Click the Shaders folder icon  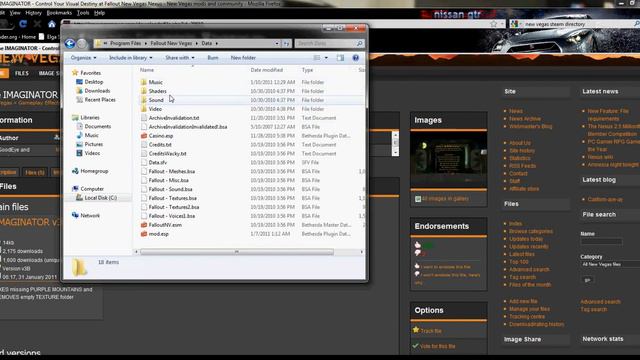[x=144, y=91]
